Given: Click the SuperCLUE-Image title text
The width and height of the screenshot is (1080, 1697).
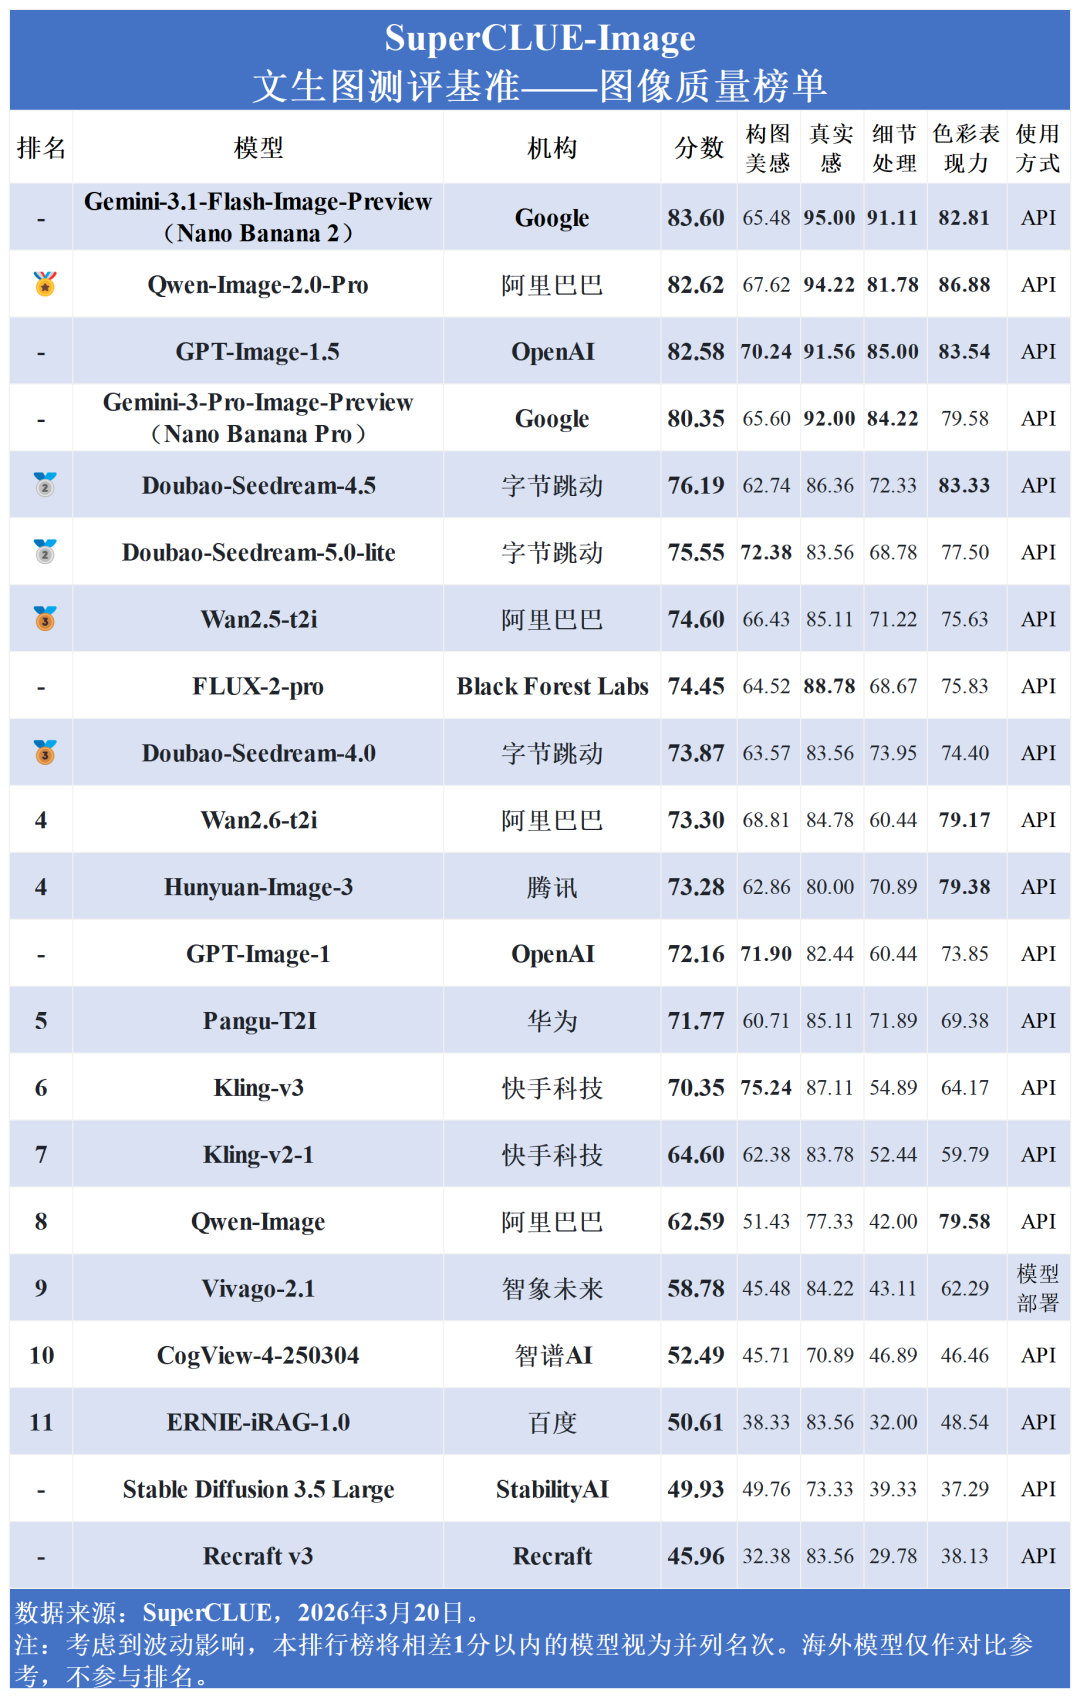Looking at the screenshot, I should [x=540, y=38].
